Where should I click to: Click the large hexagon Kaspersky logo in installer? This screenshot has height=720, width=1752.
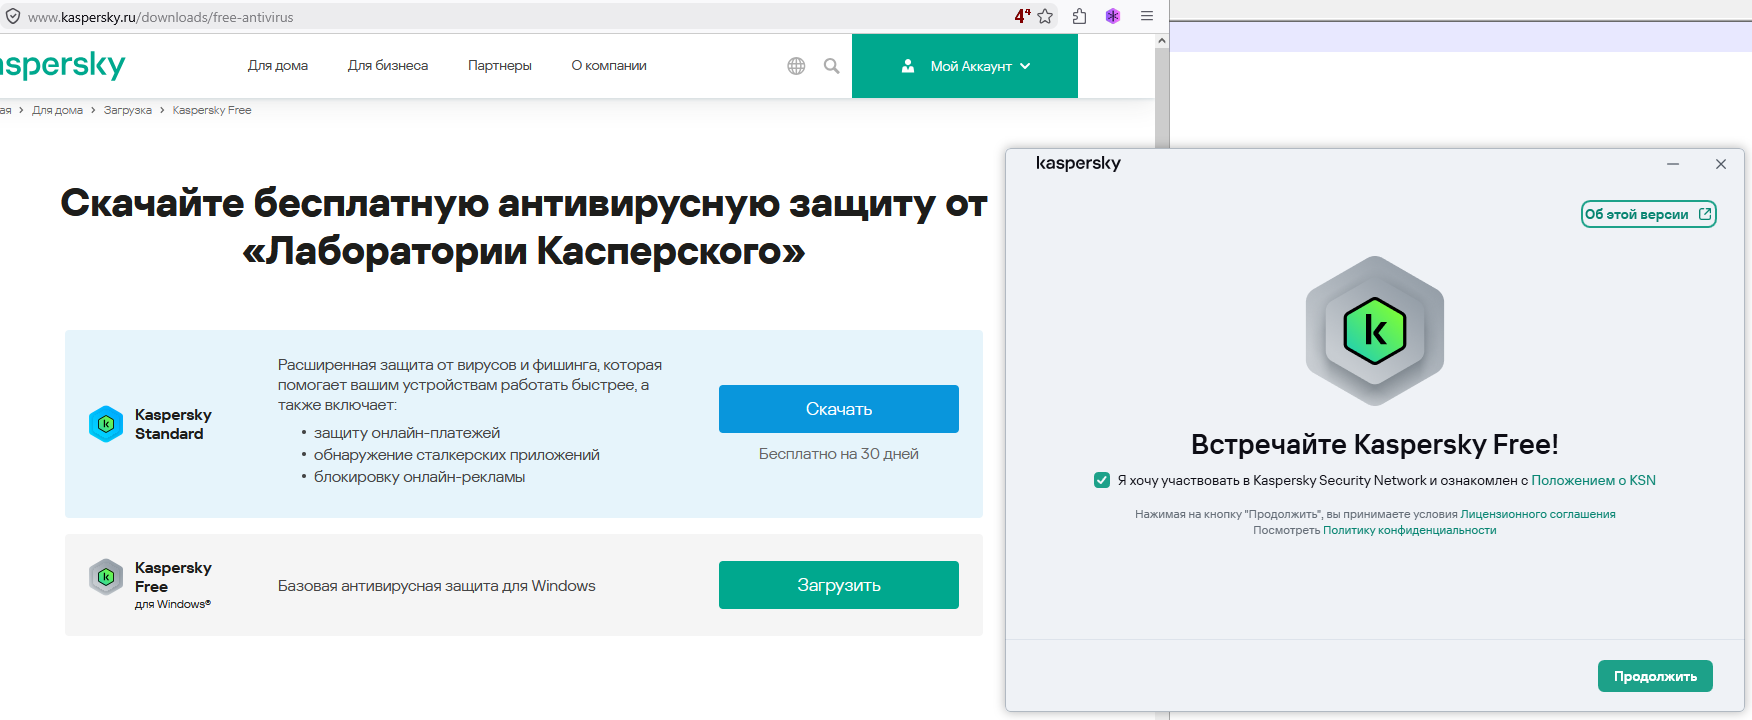pos(1375,331)
